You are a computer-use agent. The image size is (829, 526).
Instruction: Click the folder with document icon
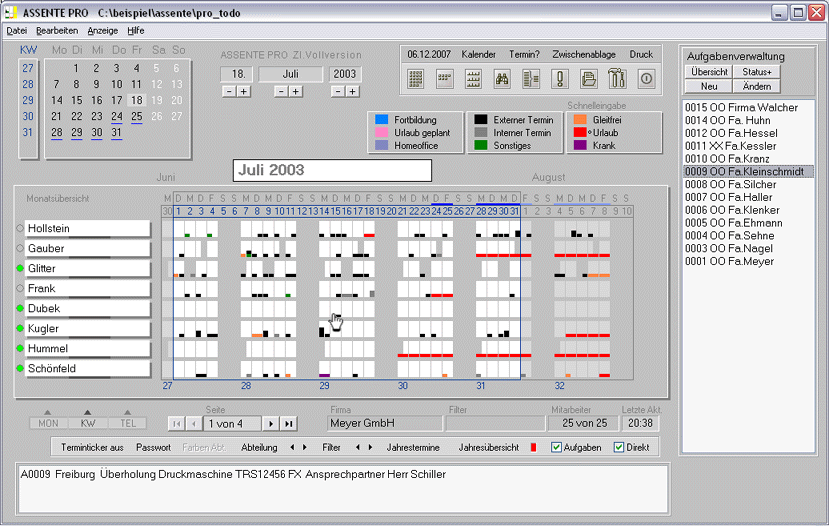coord(588,79)
